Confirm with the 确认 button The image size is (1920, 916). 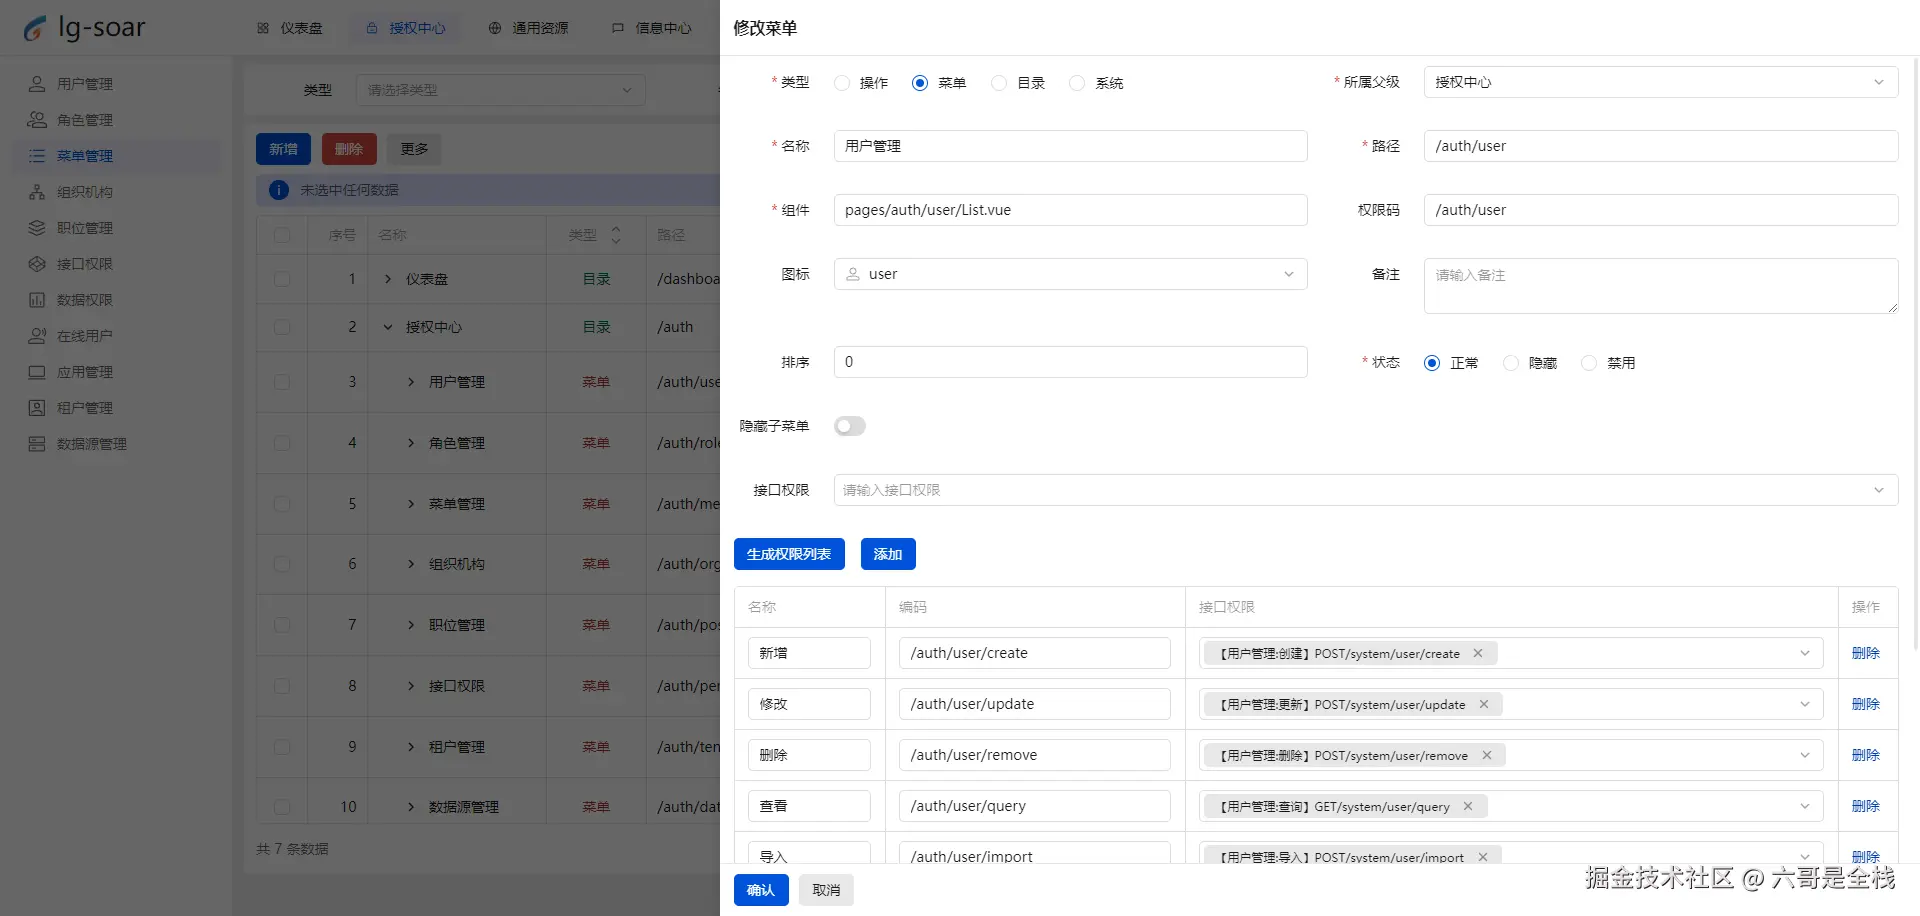(x=761, y=890)
